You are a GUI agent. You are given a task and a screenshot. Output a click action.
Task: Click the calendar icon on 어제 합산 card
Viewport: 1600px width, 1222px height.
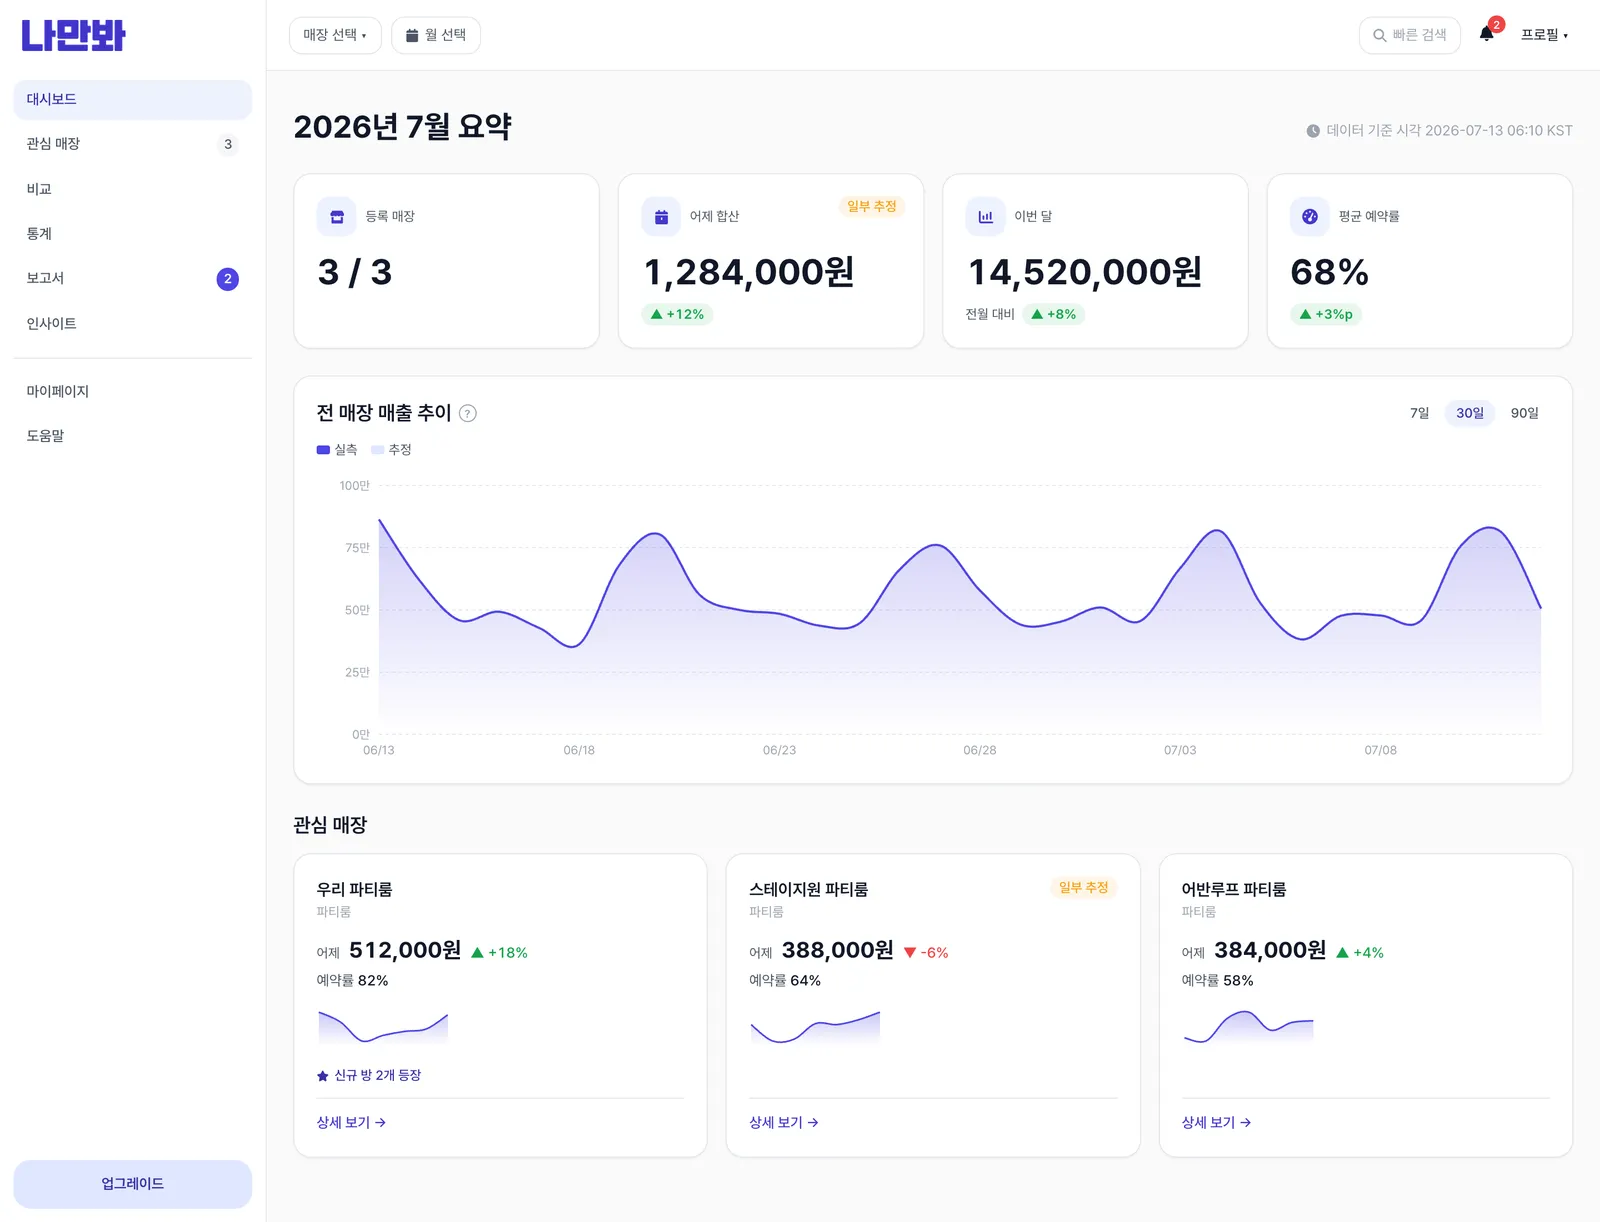pyautogui.click(x=661, y=216)
